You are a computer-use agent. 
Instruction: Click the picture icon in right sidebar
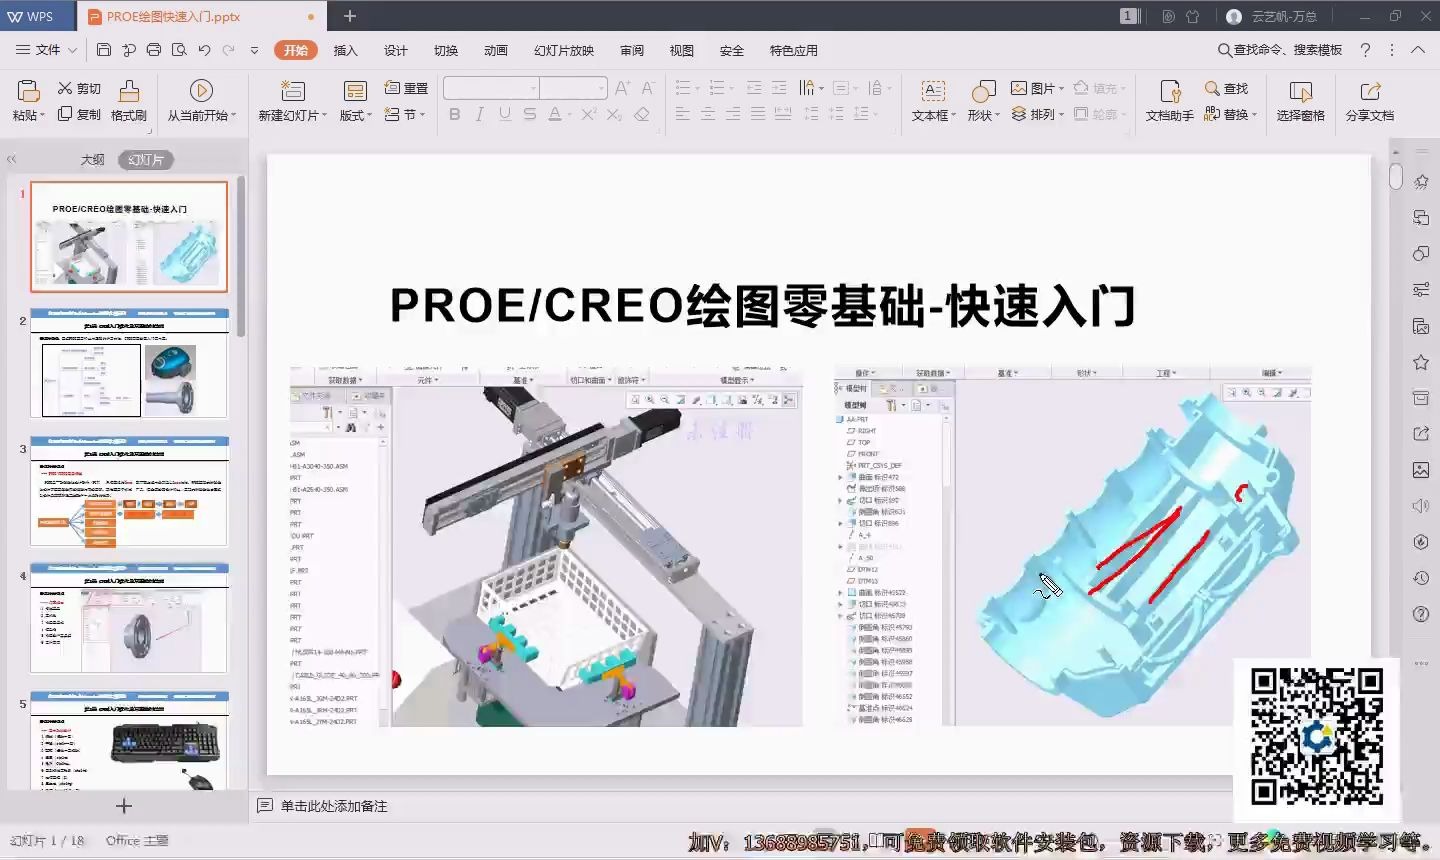1421,470
